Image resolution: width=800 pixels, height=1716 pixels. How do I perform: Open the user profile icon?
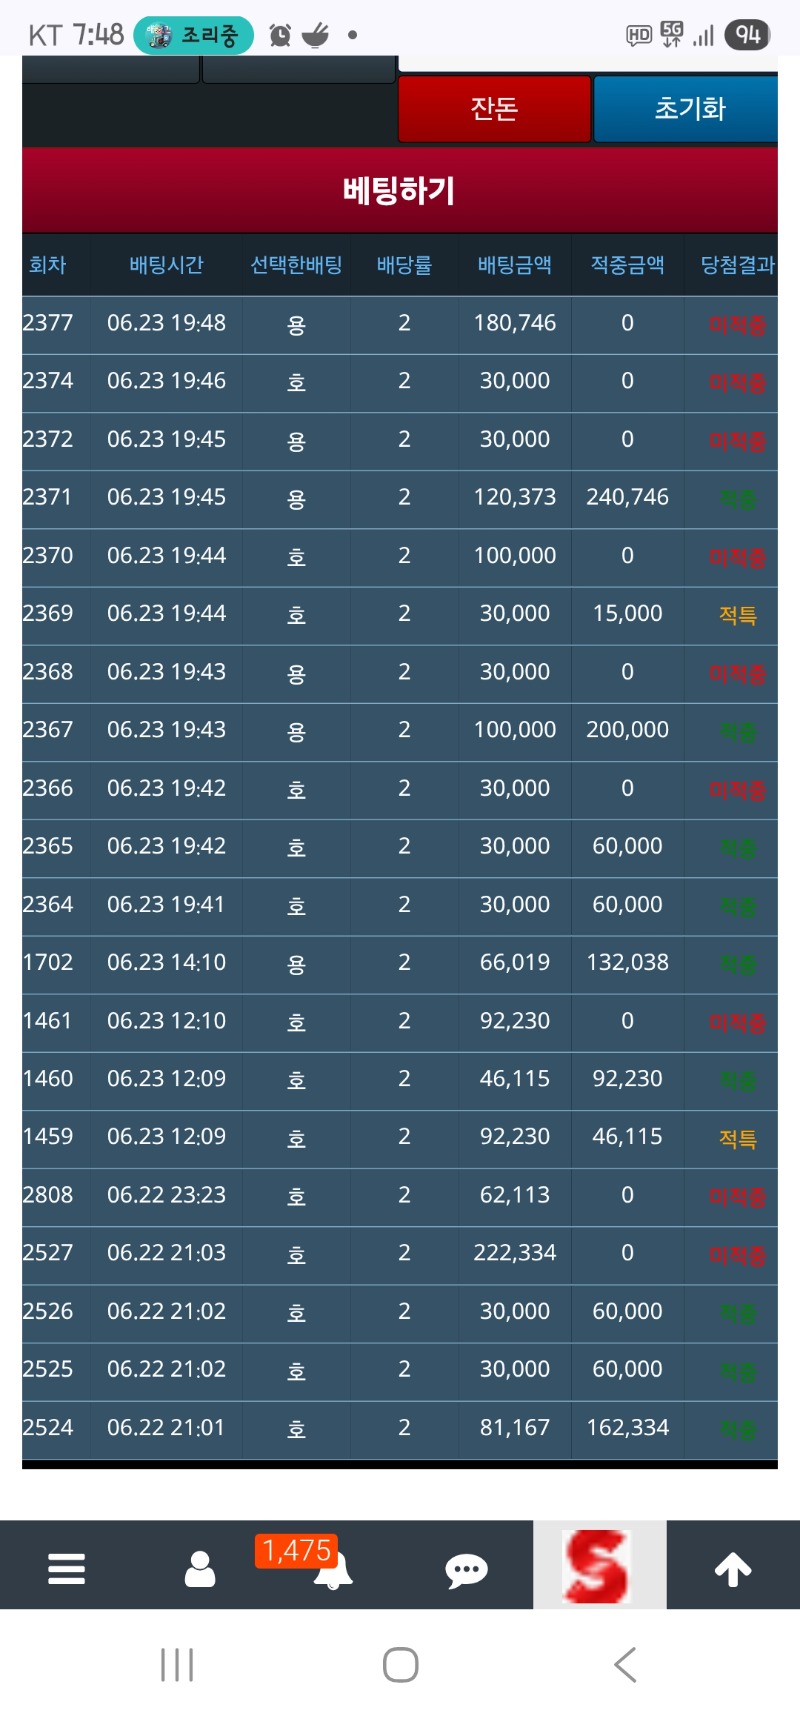pos(200,1568)
